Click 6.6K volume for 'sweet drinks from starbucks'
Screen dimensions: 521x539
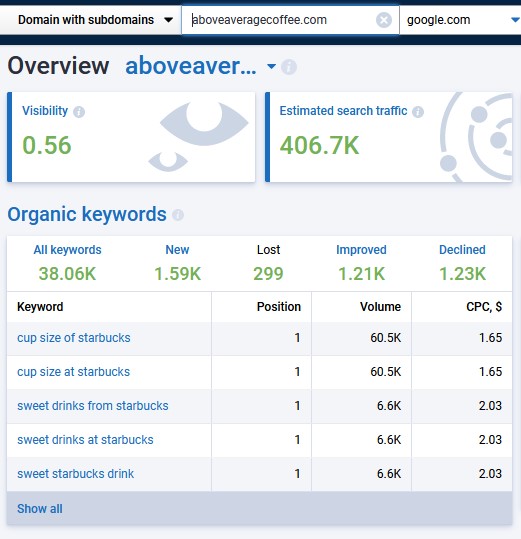389,406
